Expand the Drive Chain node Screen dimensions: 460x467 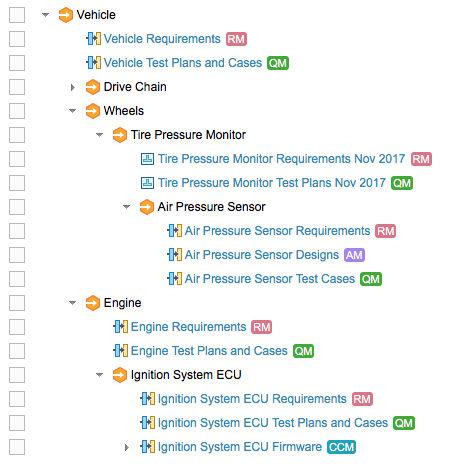73,87
